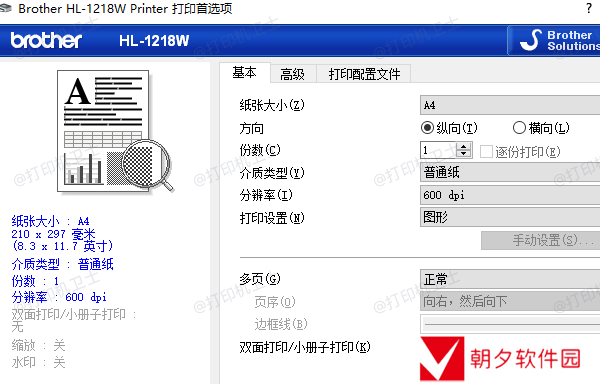Switch to the 基本 tab

click(245, 72)
